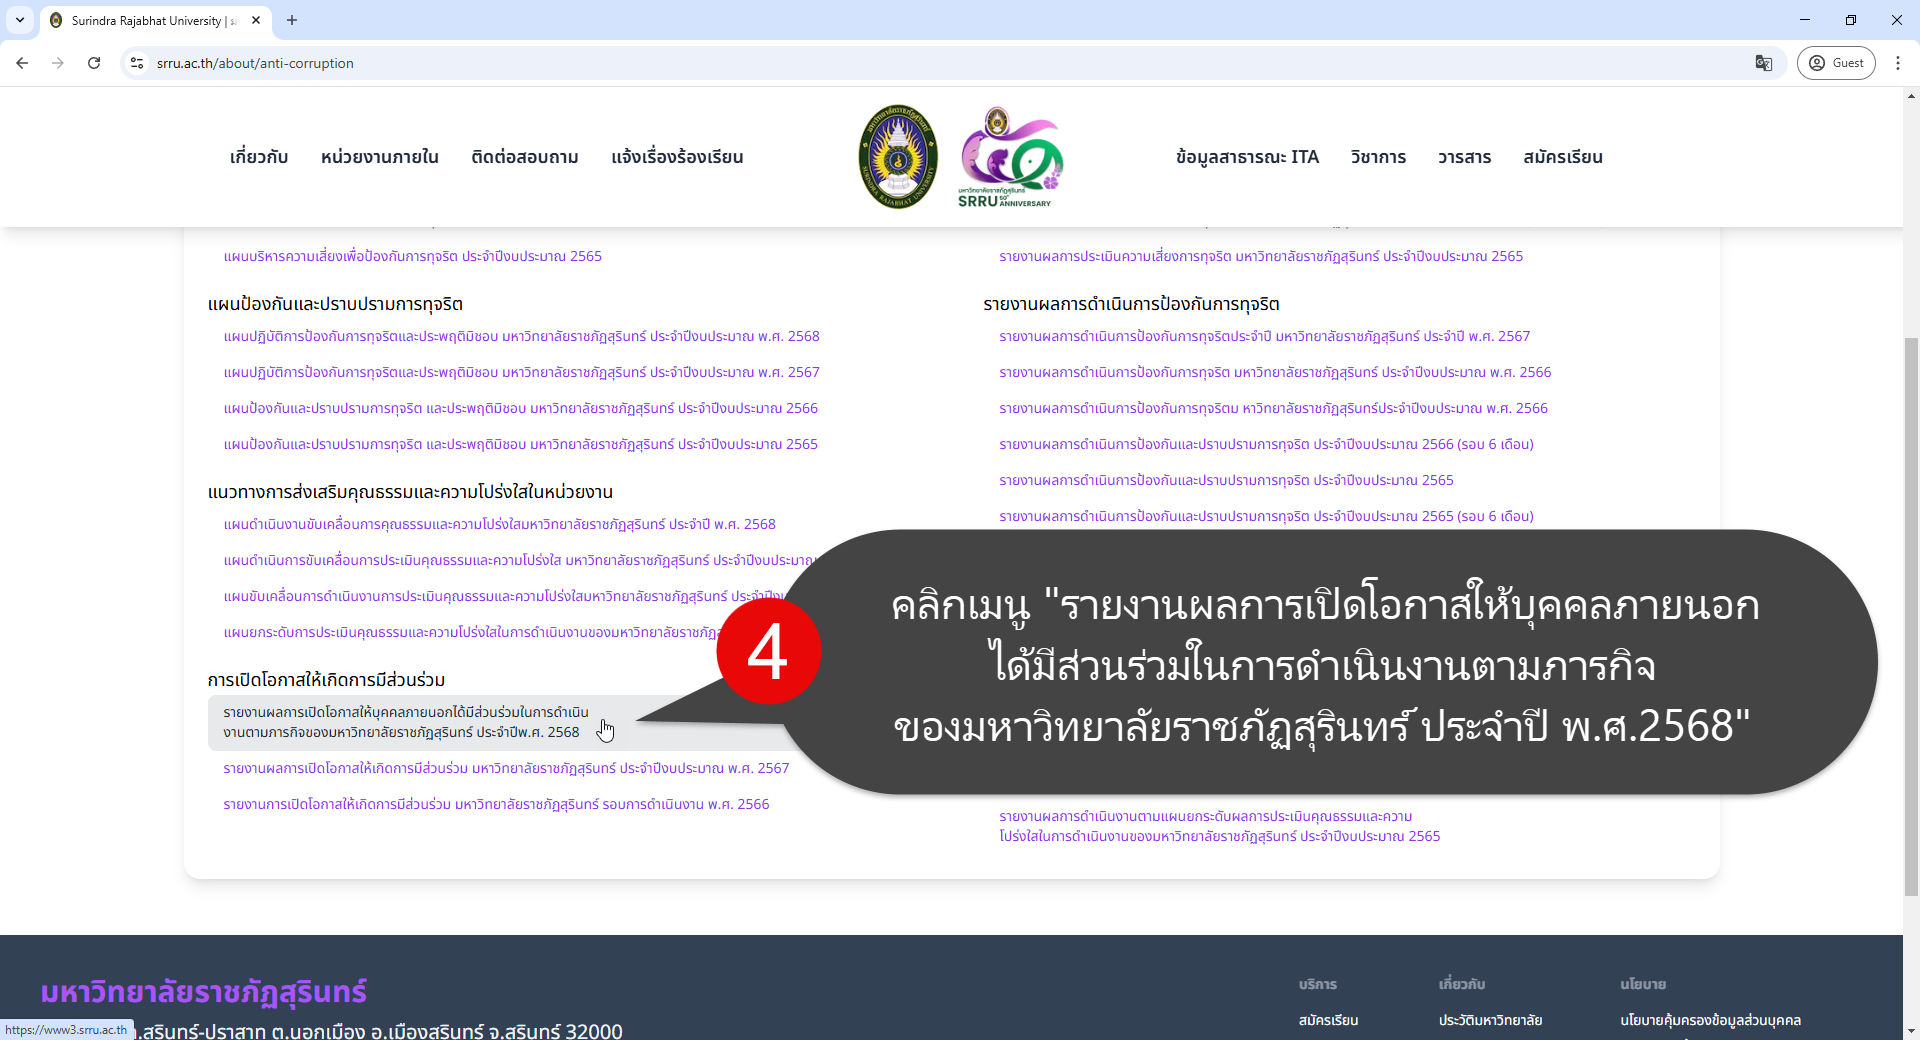
Task: Click the SRRU 50th Anniversary logo
Action: coord(1008,156)
